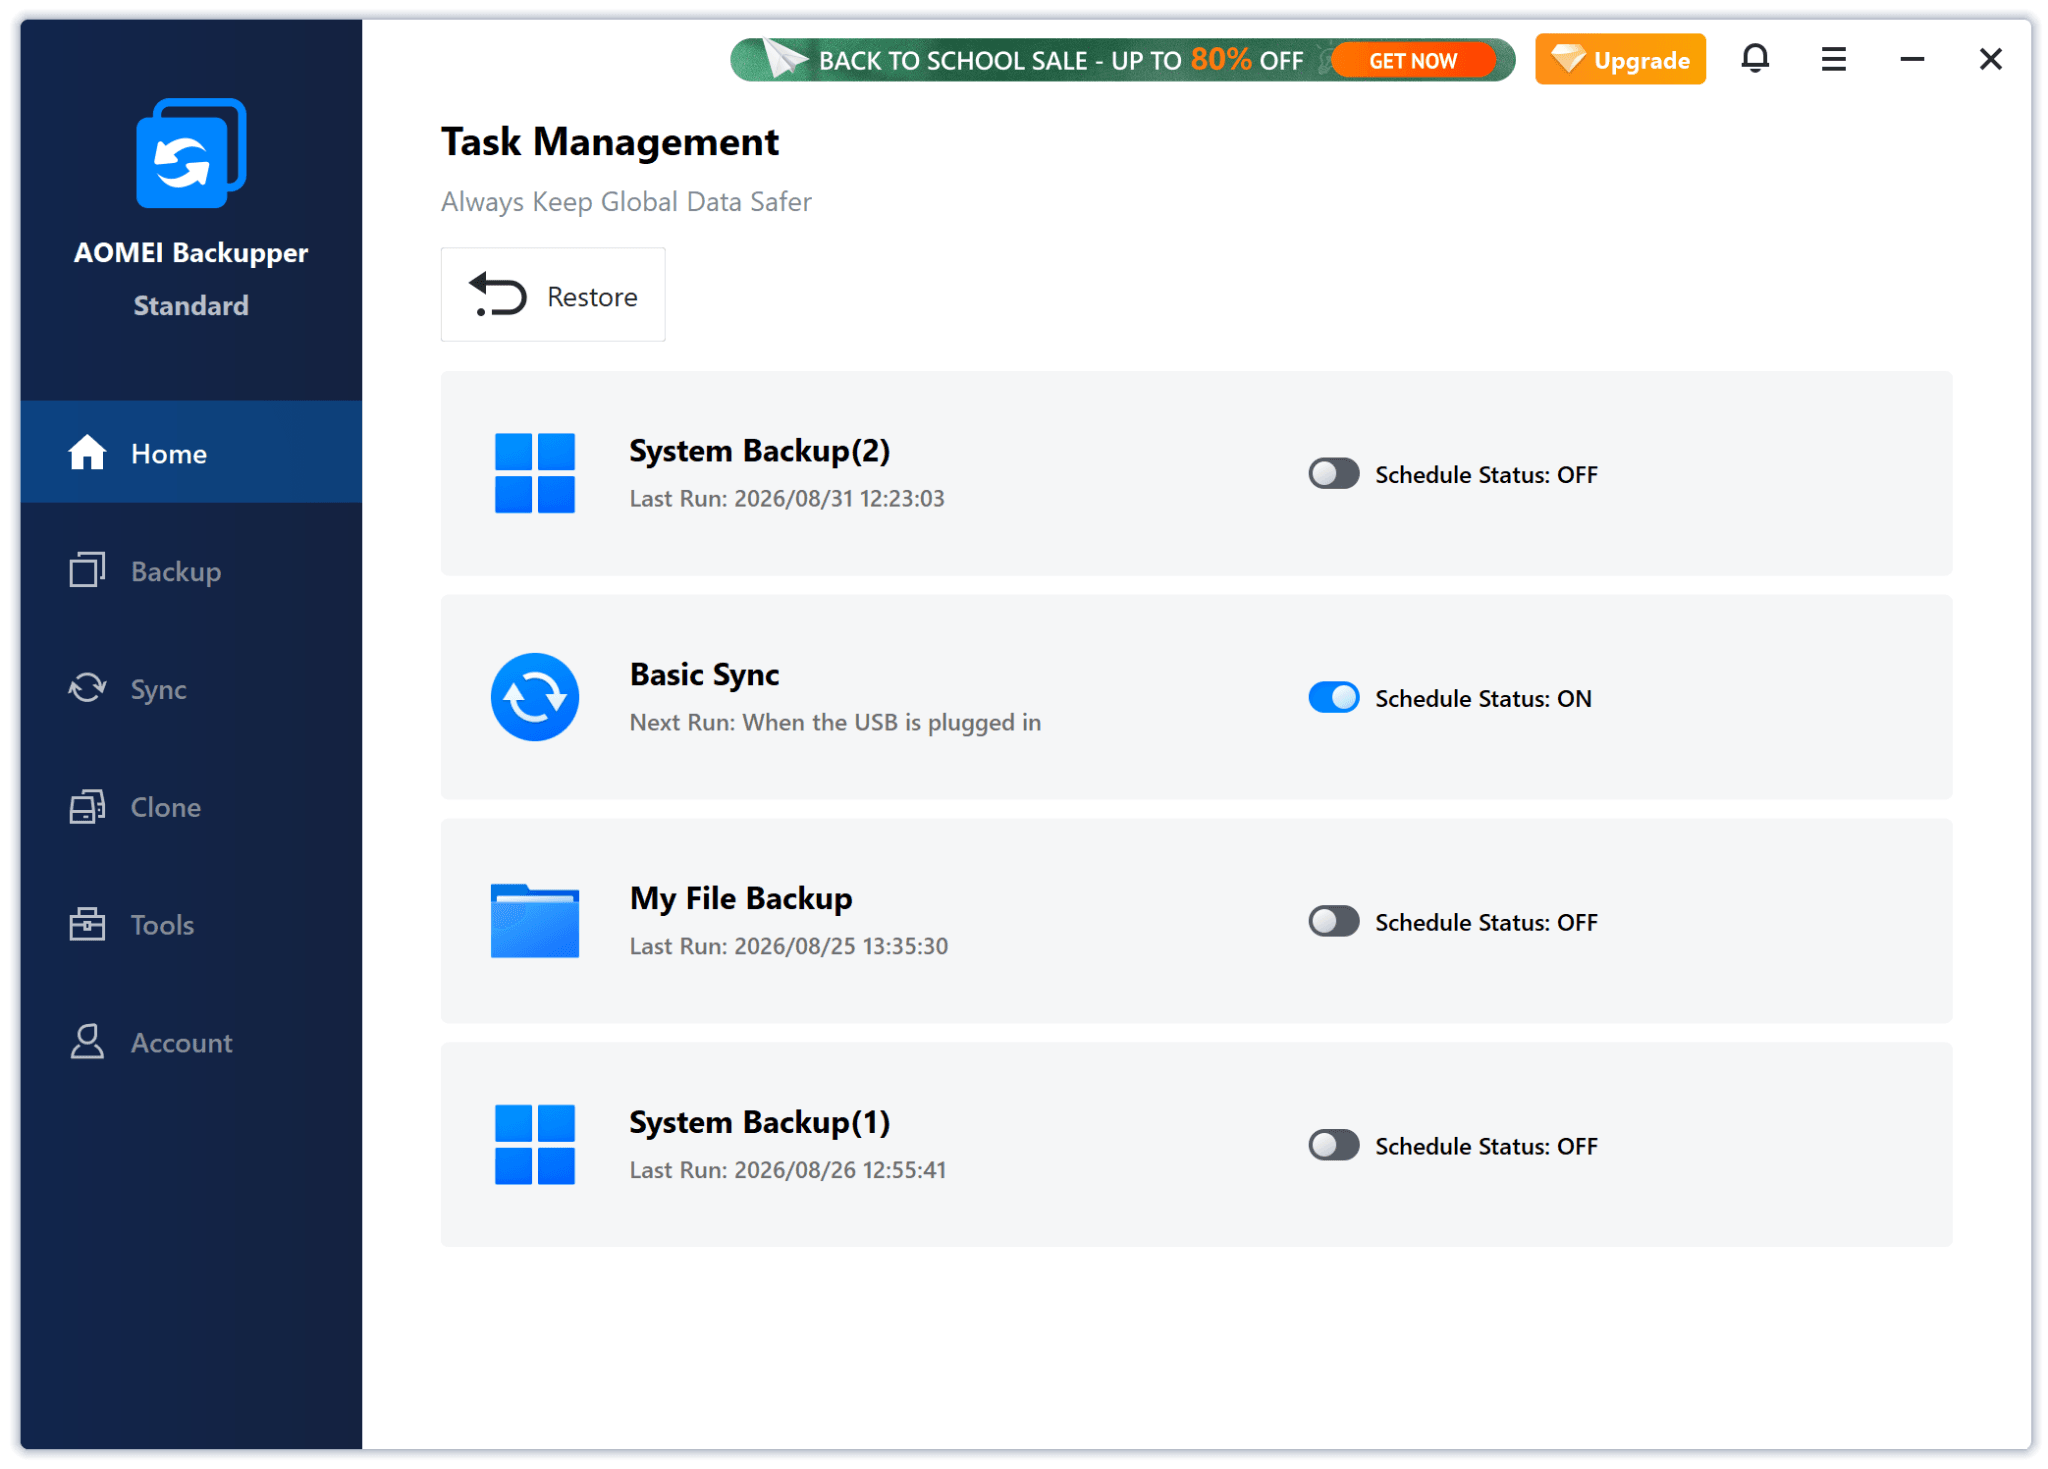Open the hamburger menu icon

tap(1833, 59)
